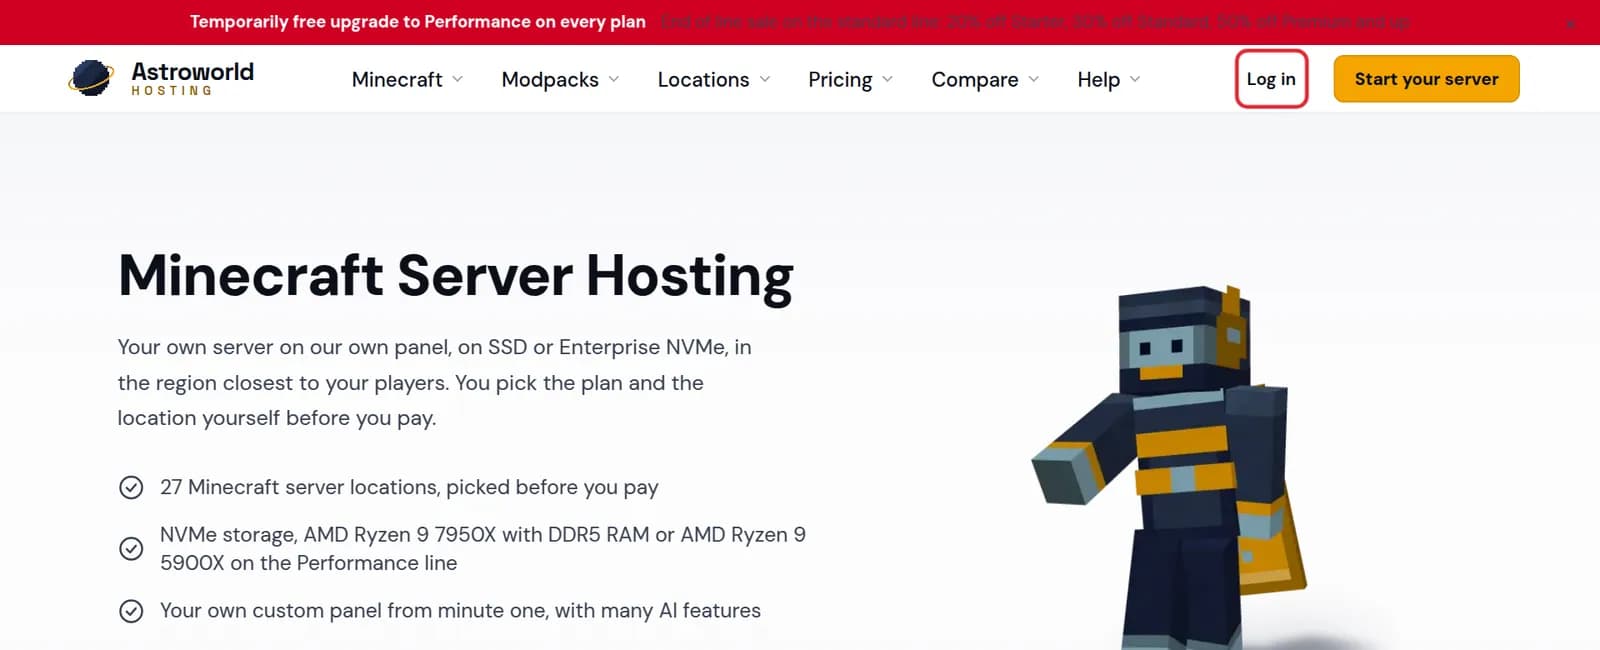Open the Modpacks navigation menu
Viewport: 1600px width, 650px height.
560,79
